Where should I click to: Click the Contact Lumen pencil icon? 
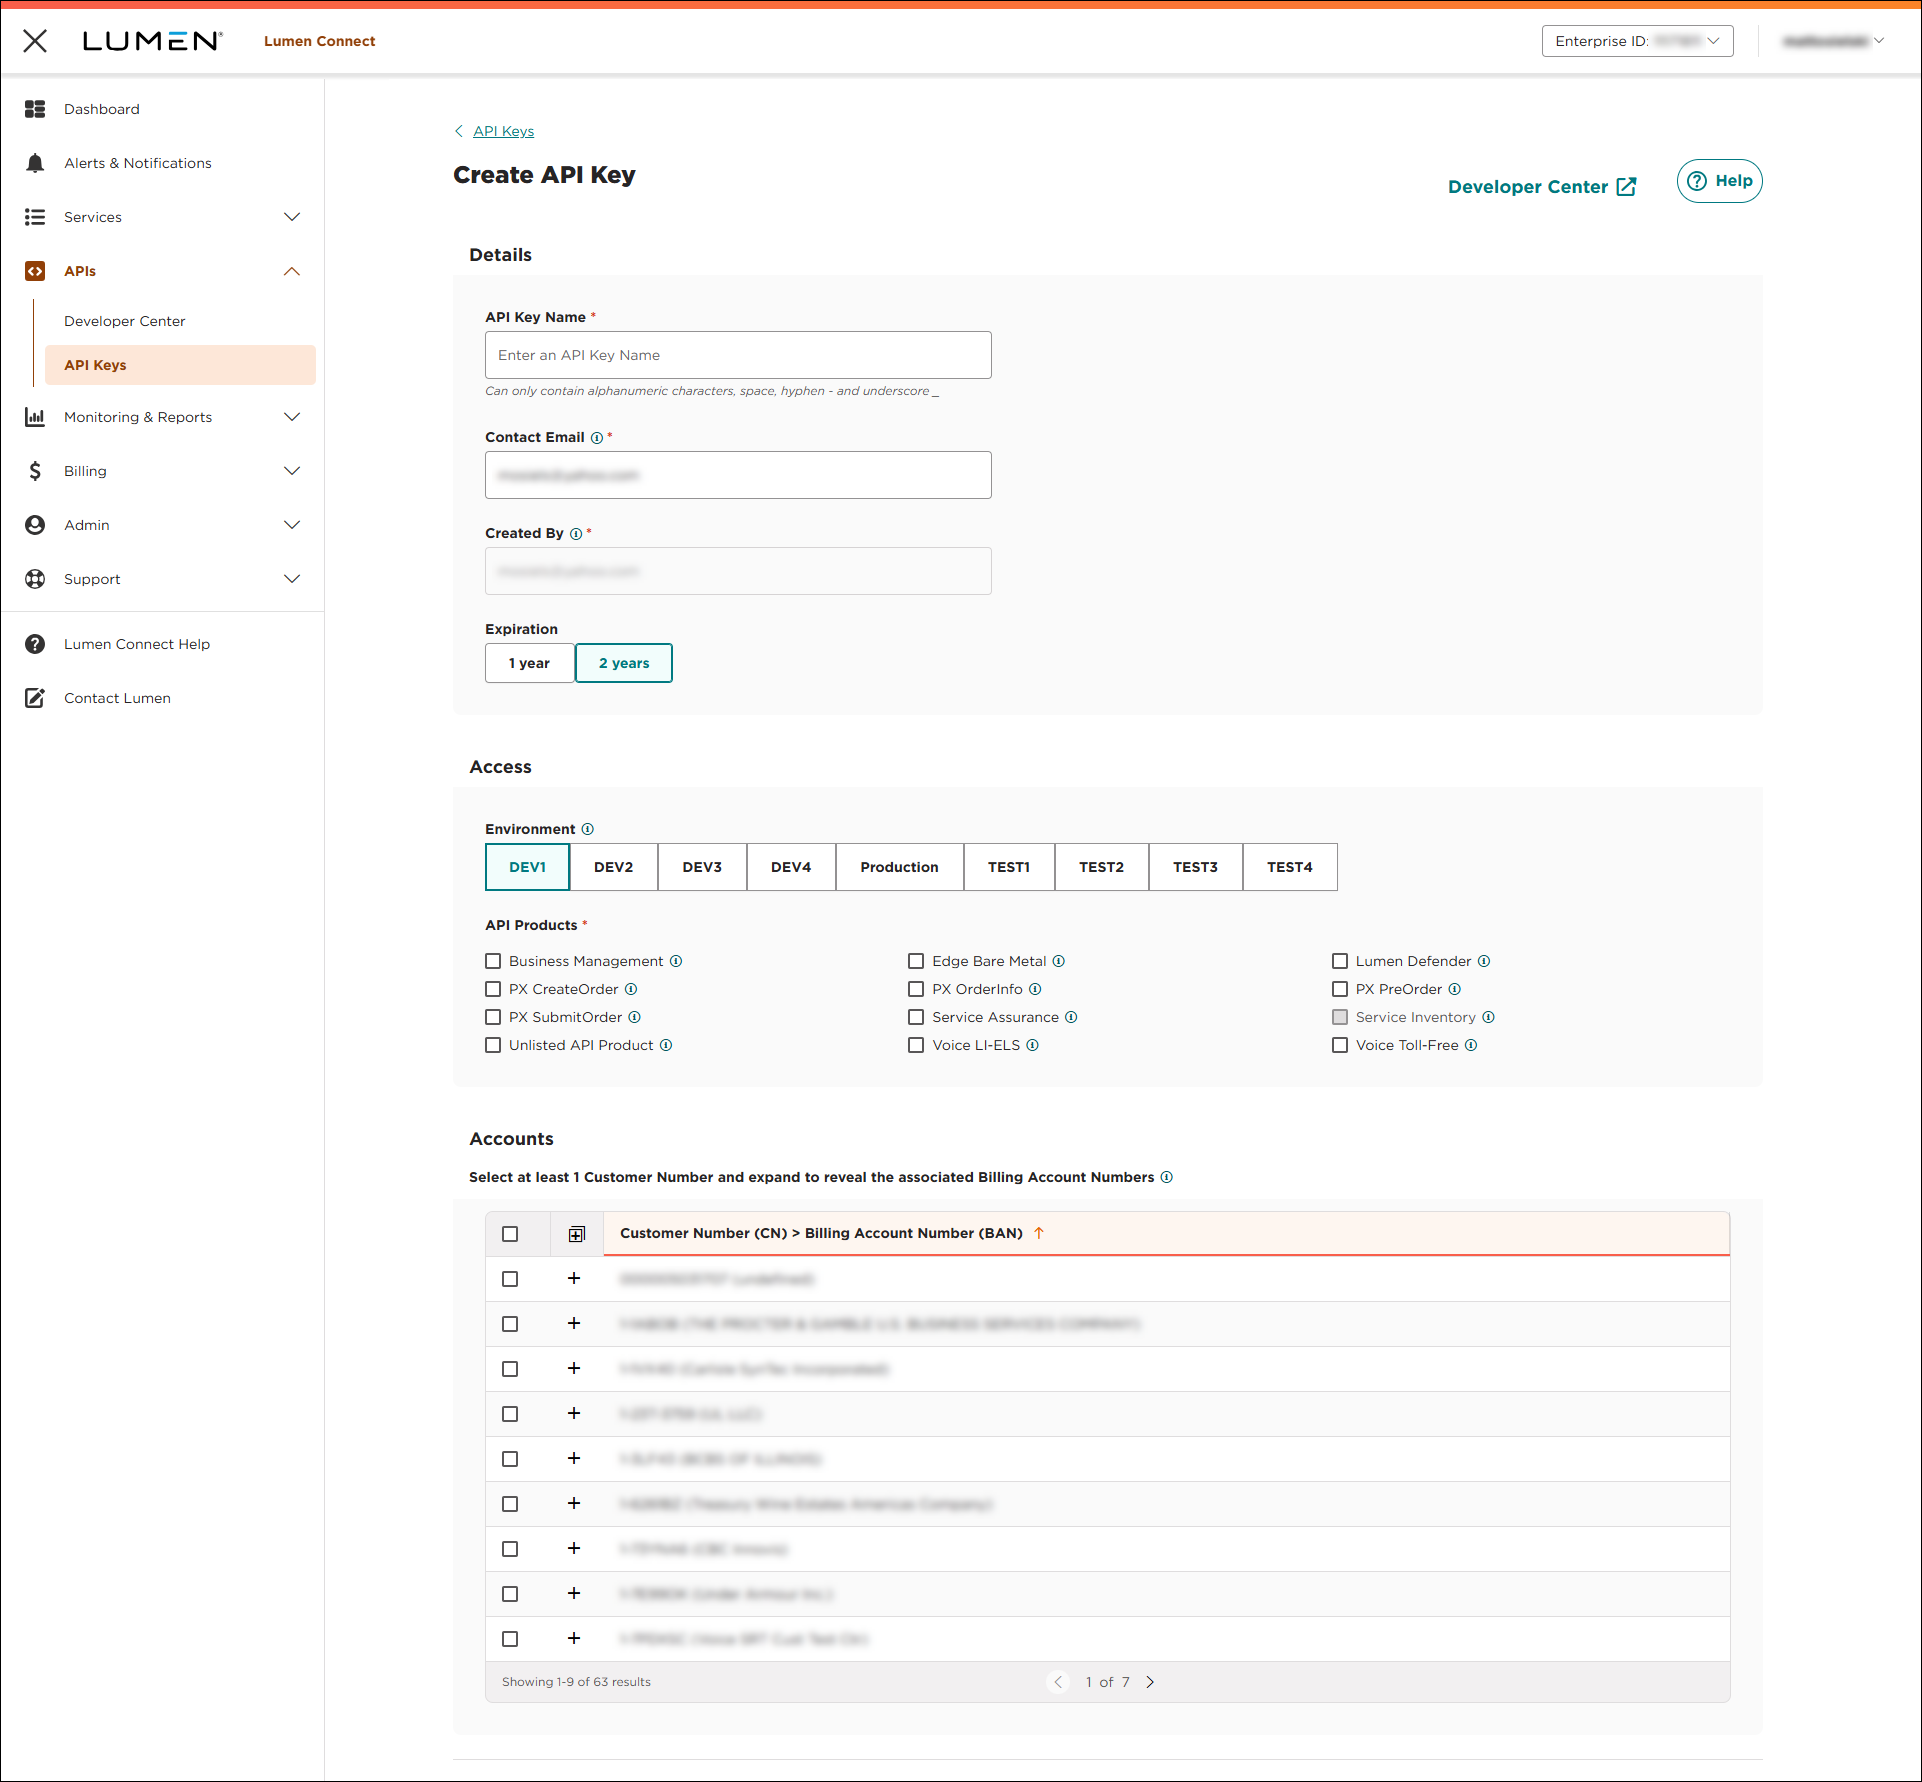coord(35,697)
